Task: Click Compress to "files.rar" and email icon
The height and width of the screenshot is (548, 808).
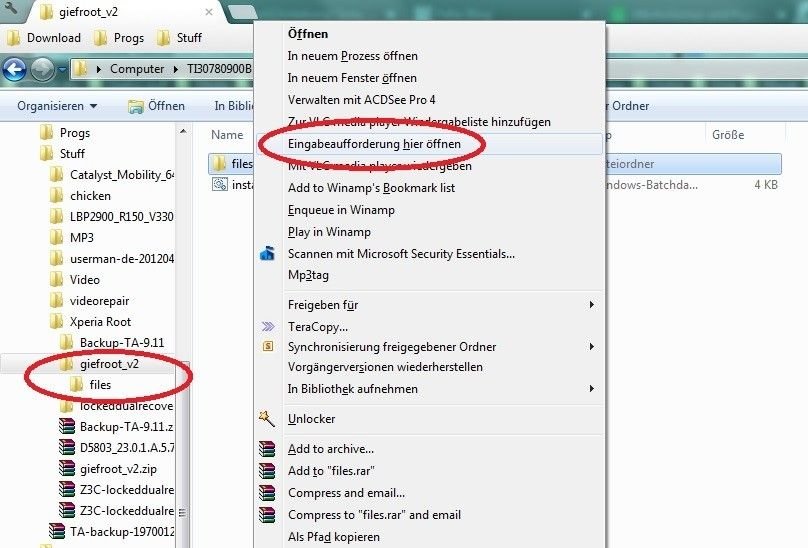Action: (x=267, y=514)
